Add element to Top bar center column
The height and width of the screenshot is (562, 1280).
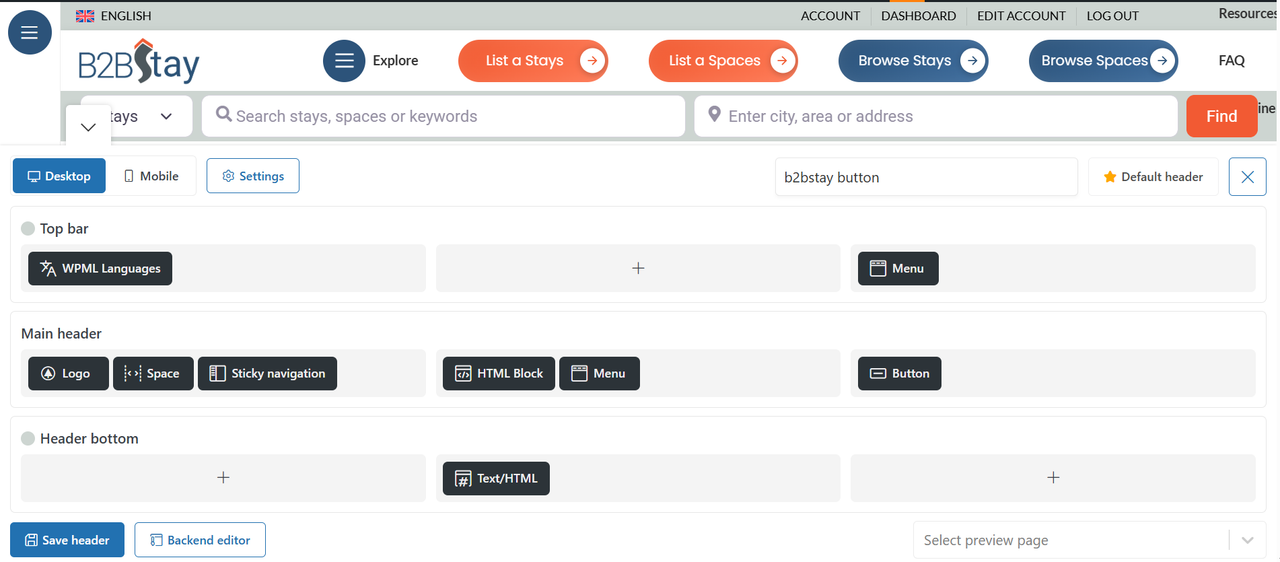(638, 268)
